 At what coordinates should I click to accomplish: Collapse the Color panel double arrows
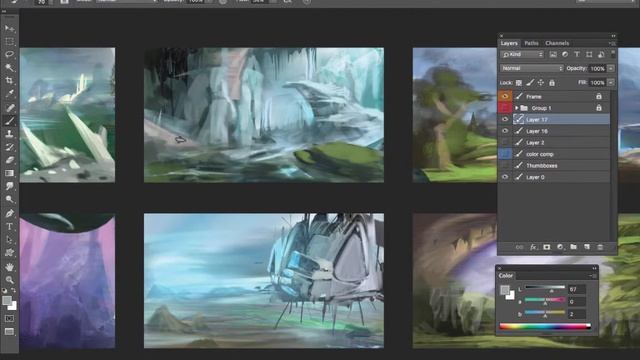click(594, 268)
